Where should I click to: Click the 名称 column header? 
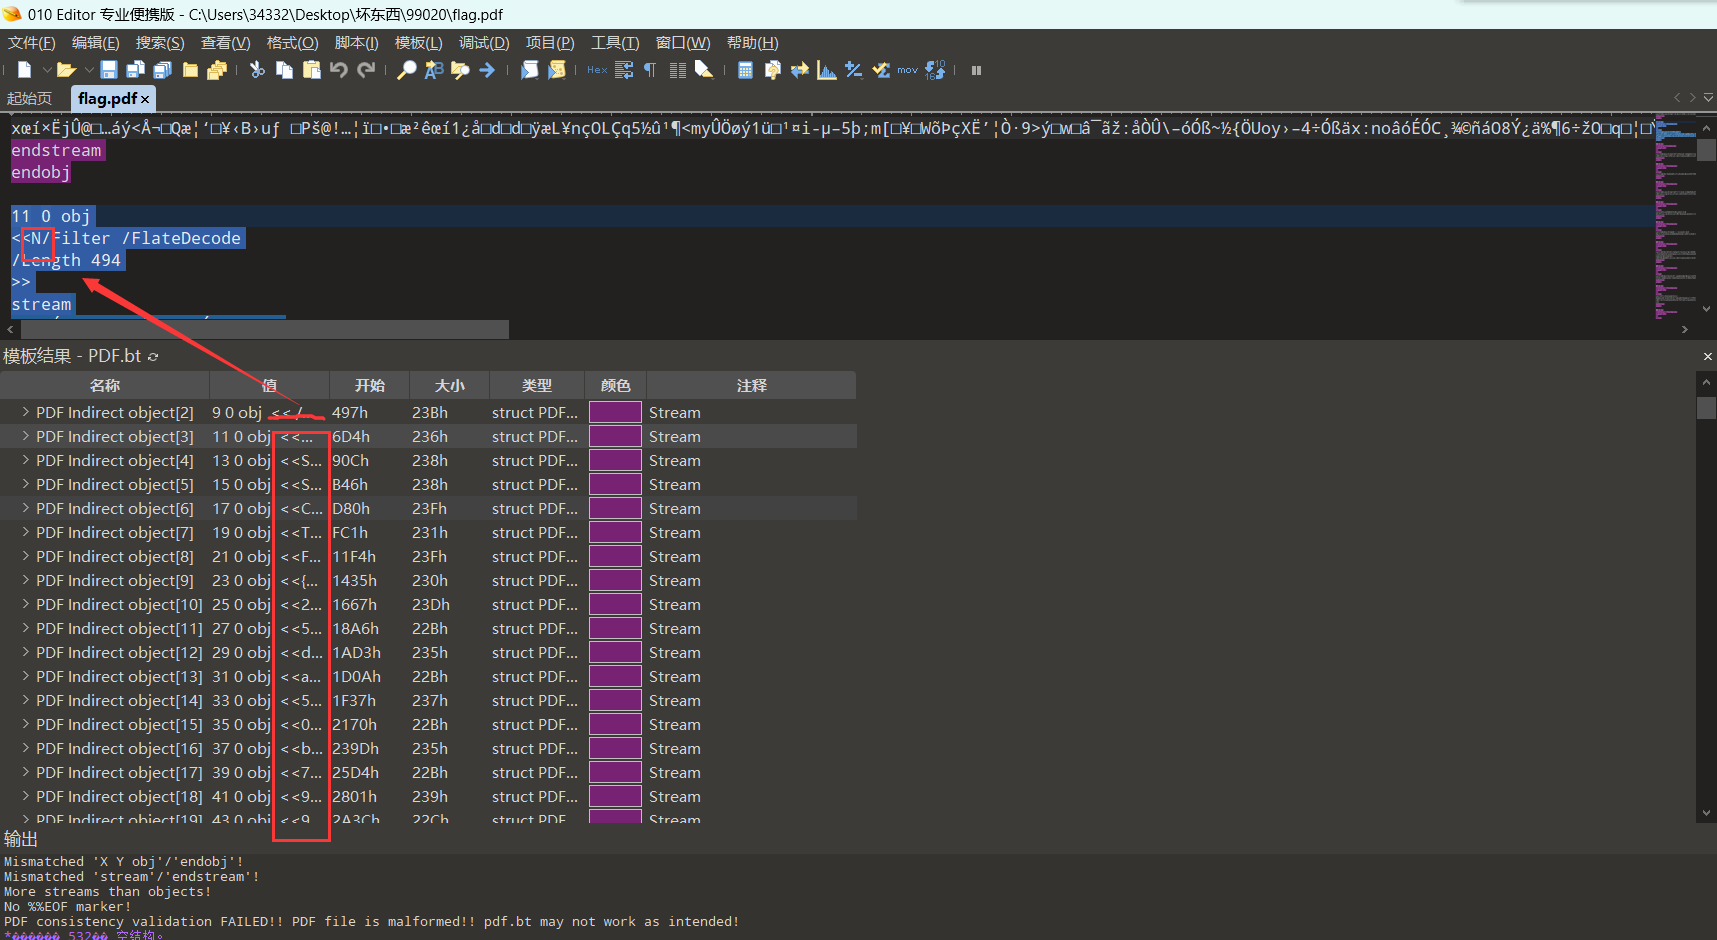(105, 385)
